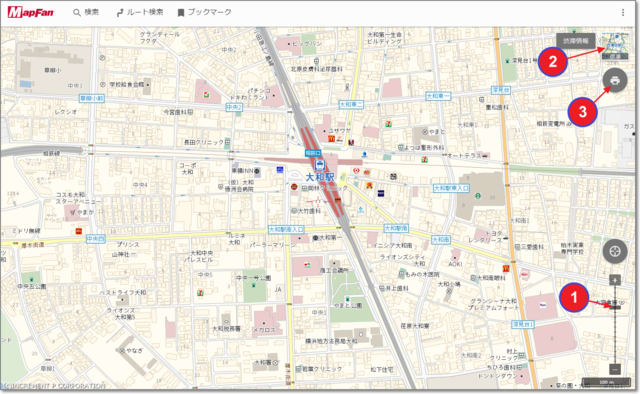Click the print map button

click(615, 80)
